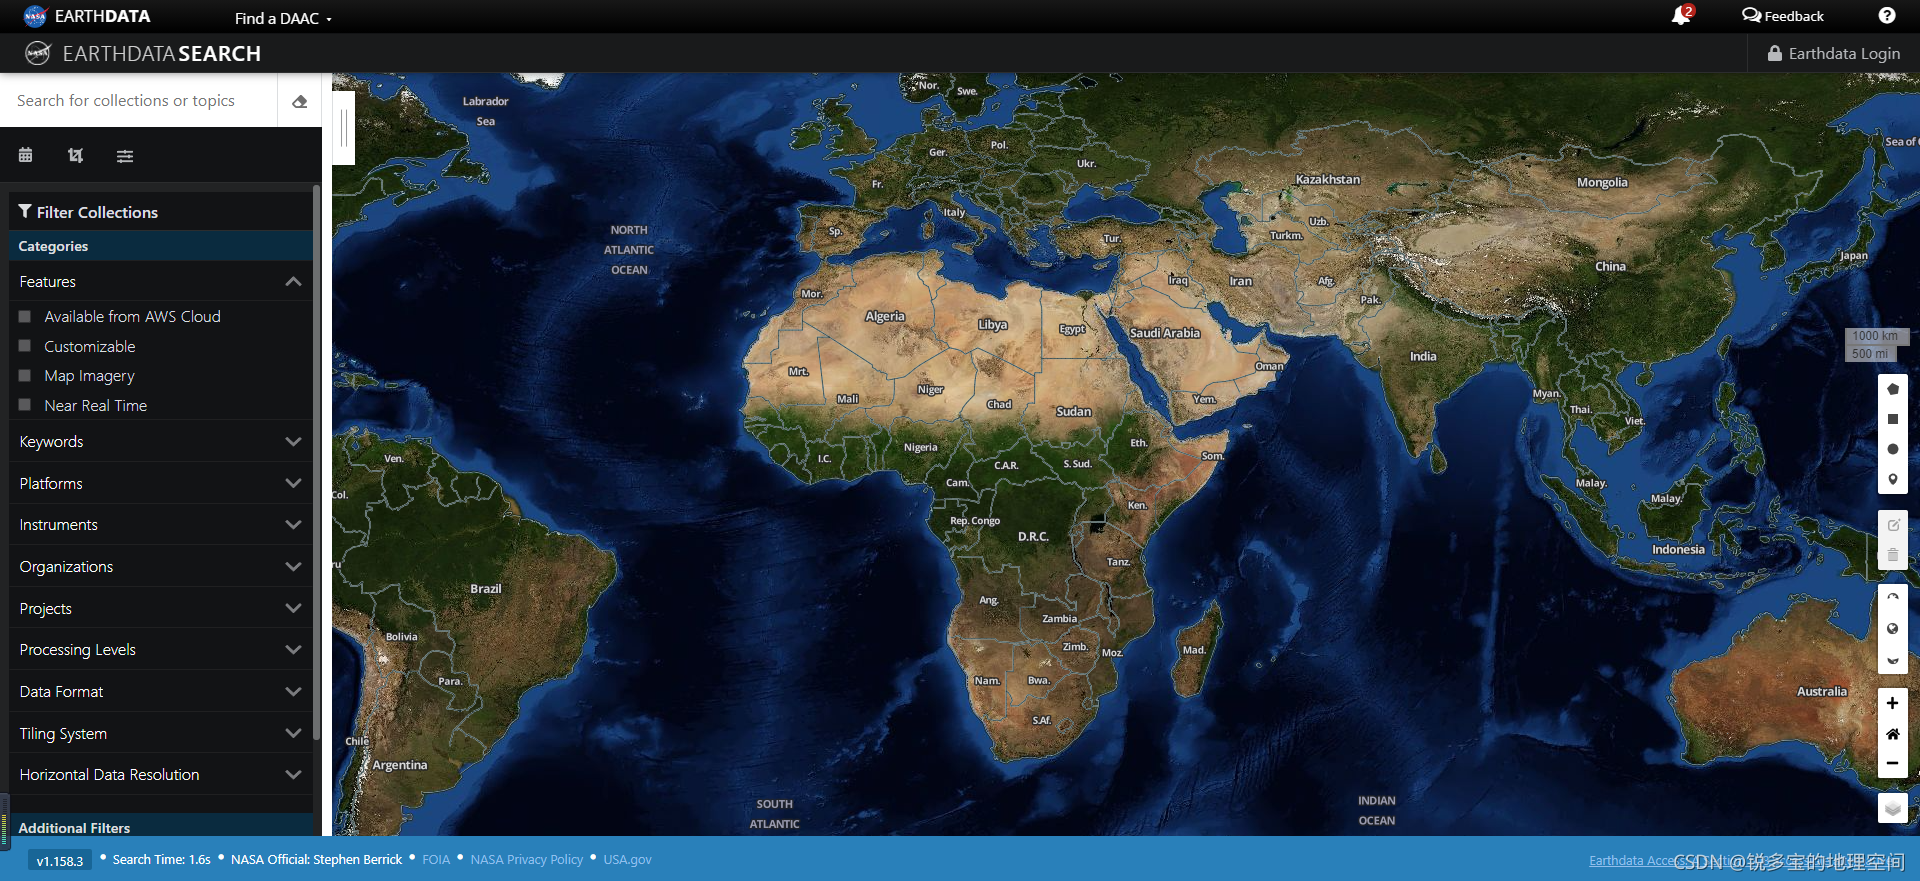This screenshot has height=881, width=1920.
Task: Expand the Organizations filter group
Action: point(160,566)
